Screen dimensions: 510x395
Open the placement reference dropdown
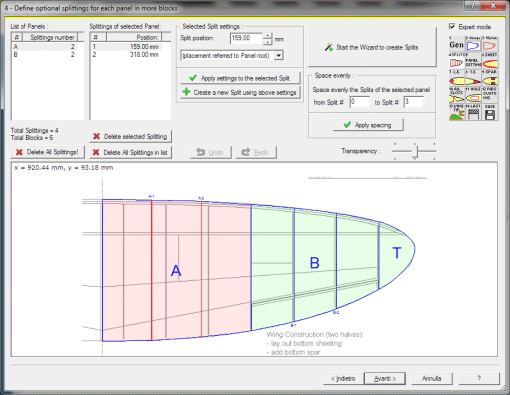279,55
